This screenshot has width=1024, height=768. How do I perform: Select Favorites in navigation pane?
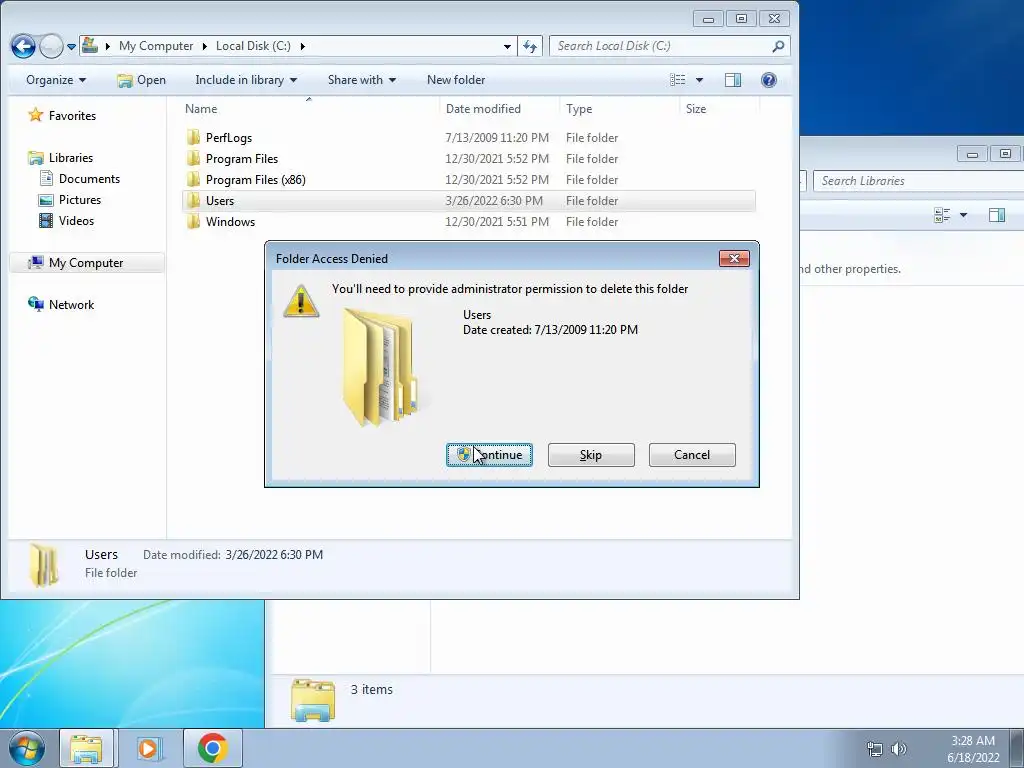(x=62, y=116)
